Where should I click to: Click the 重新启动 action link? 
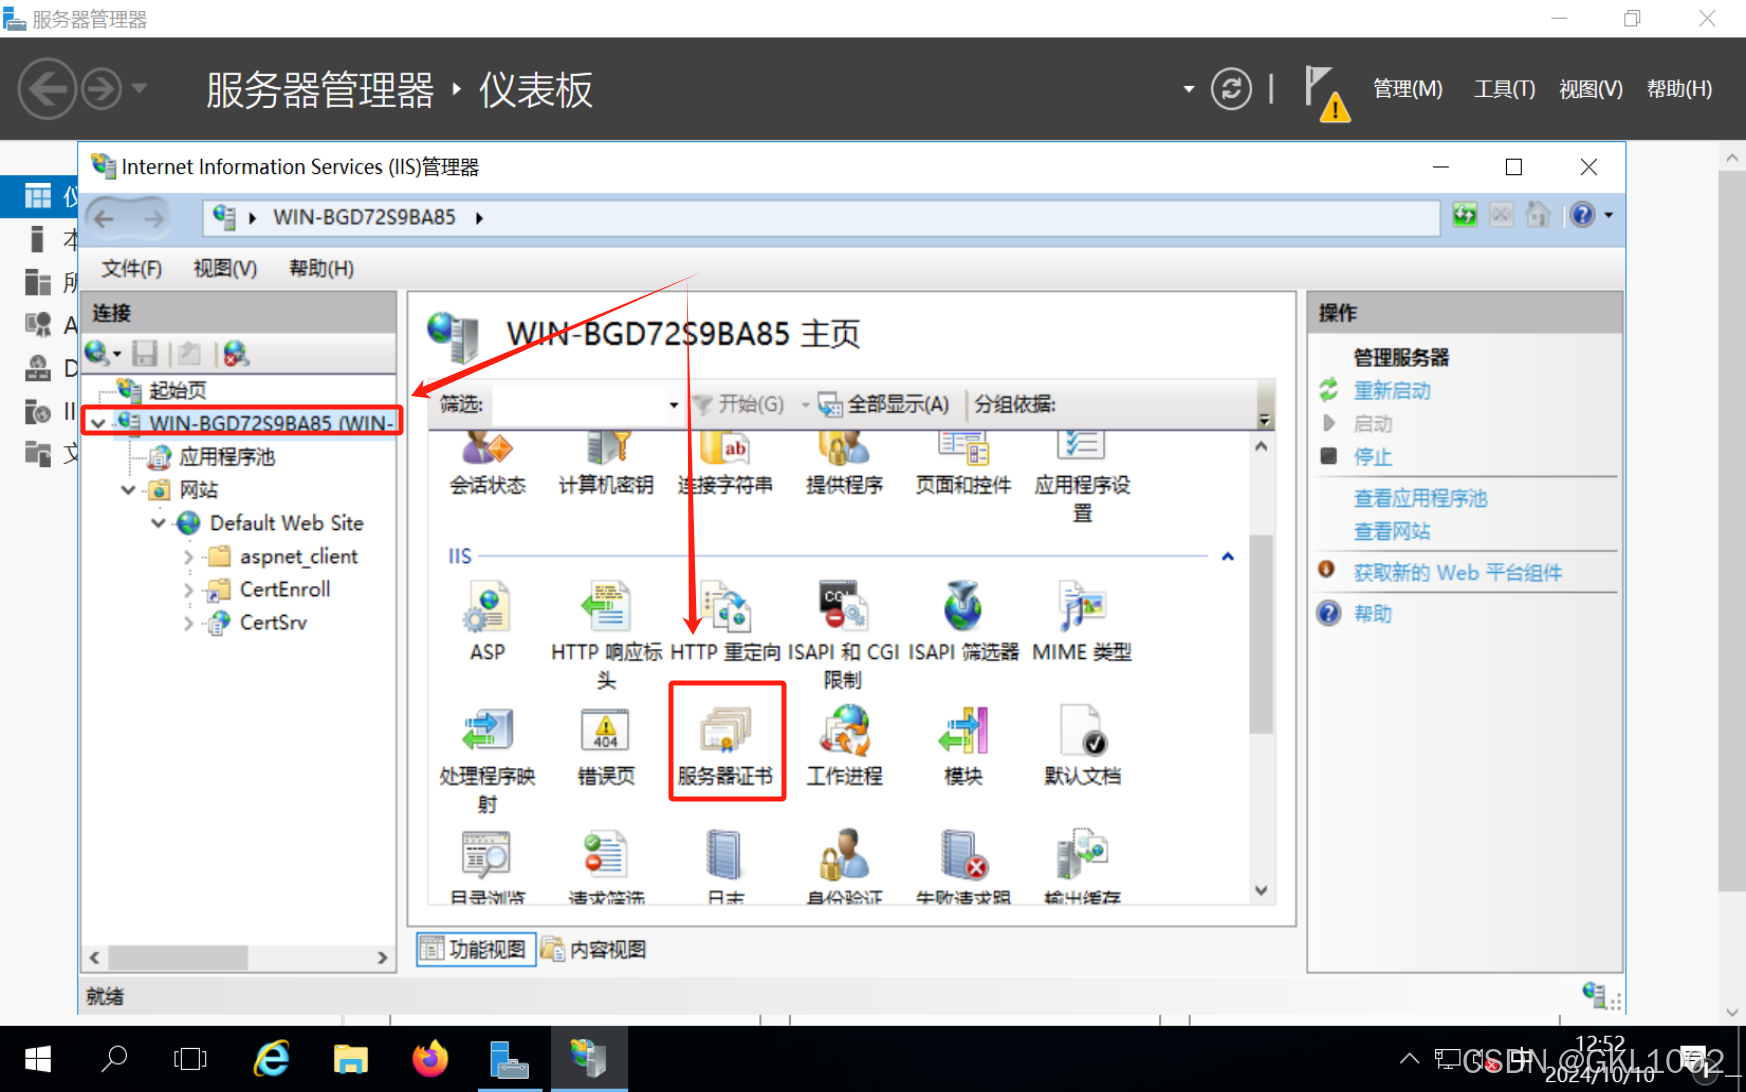pyautogui.click(x=1392, y=391)
